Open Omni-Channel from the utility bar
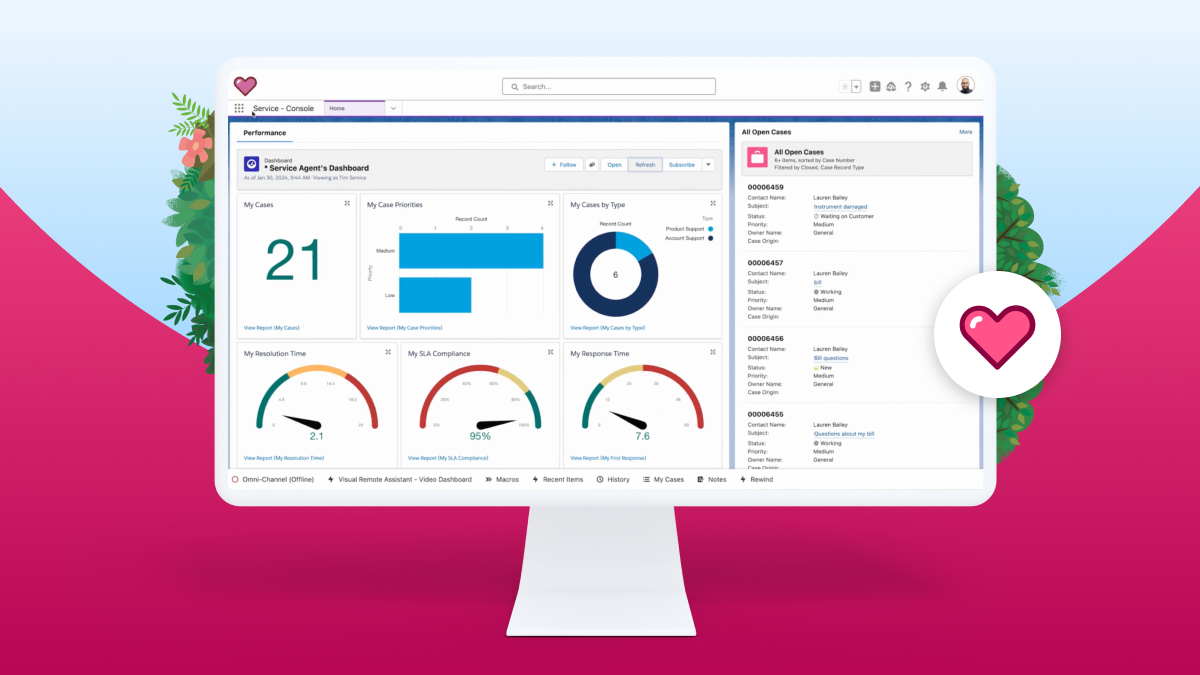 pos(280,479)
